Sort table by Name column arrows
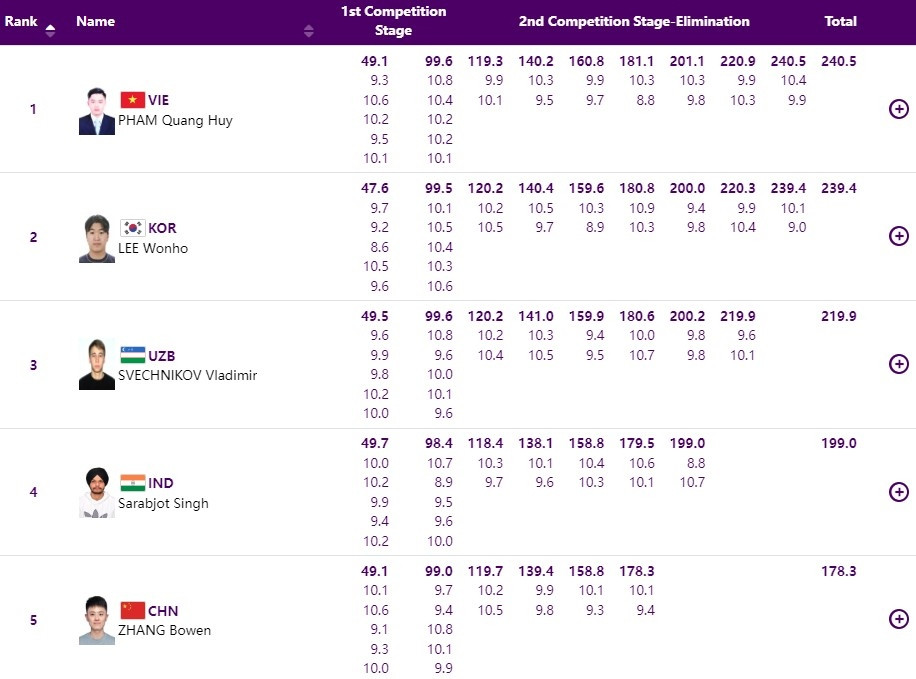Viewport: 916px width, 679px height. tap(308, 31)
